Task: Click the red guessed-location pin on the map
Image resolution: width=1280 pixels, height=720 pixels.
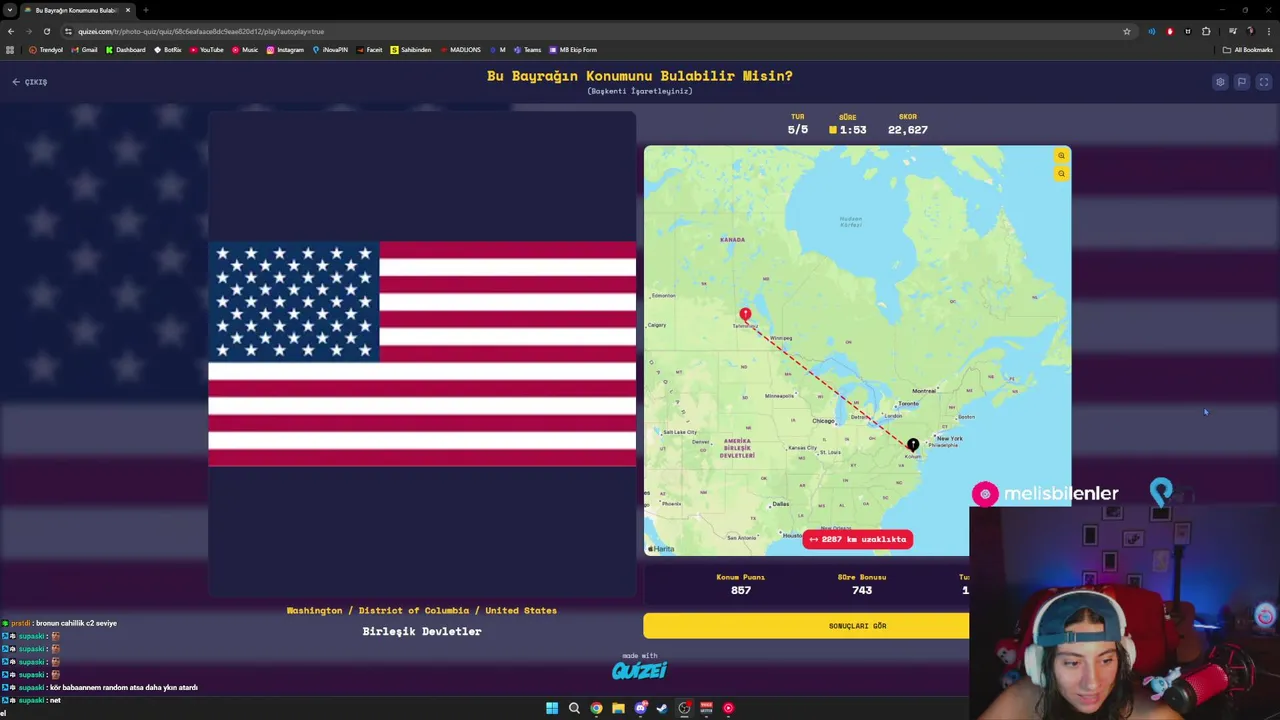Action: [x=745, y=315]
